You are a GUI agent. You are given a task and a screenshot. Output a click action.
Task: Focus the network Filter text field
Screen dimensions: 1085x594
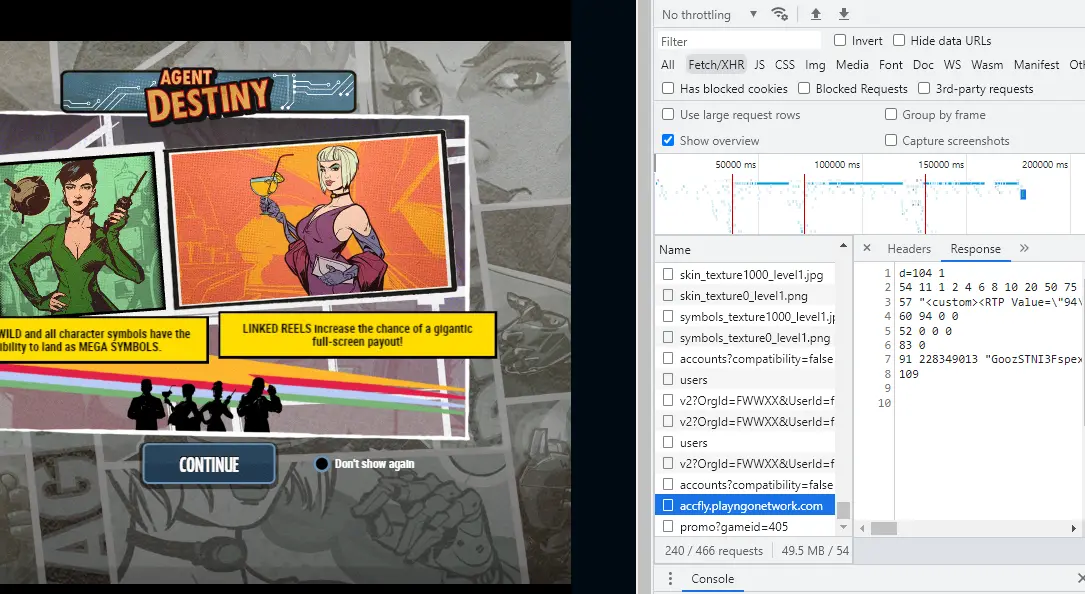pos(738,41)
